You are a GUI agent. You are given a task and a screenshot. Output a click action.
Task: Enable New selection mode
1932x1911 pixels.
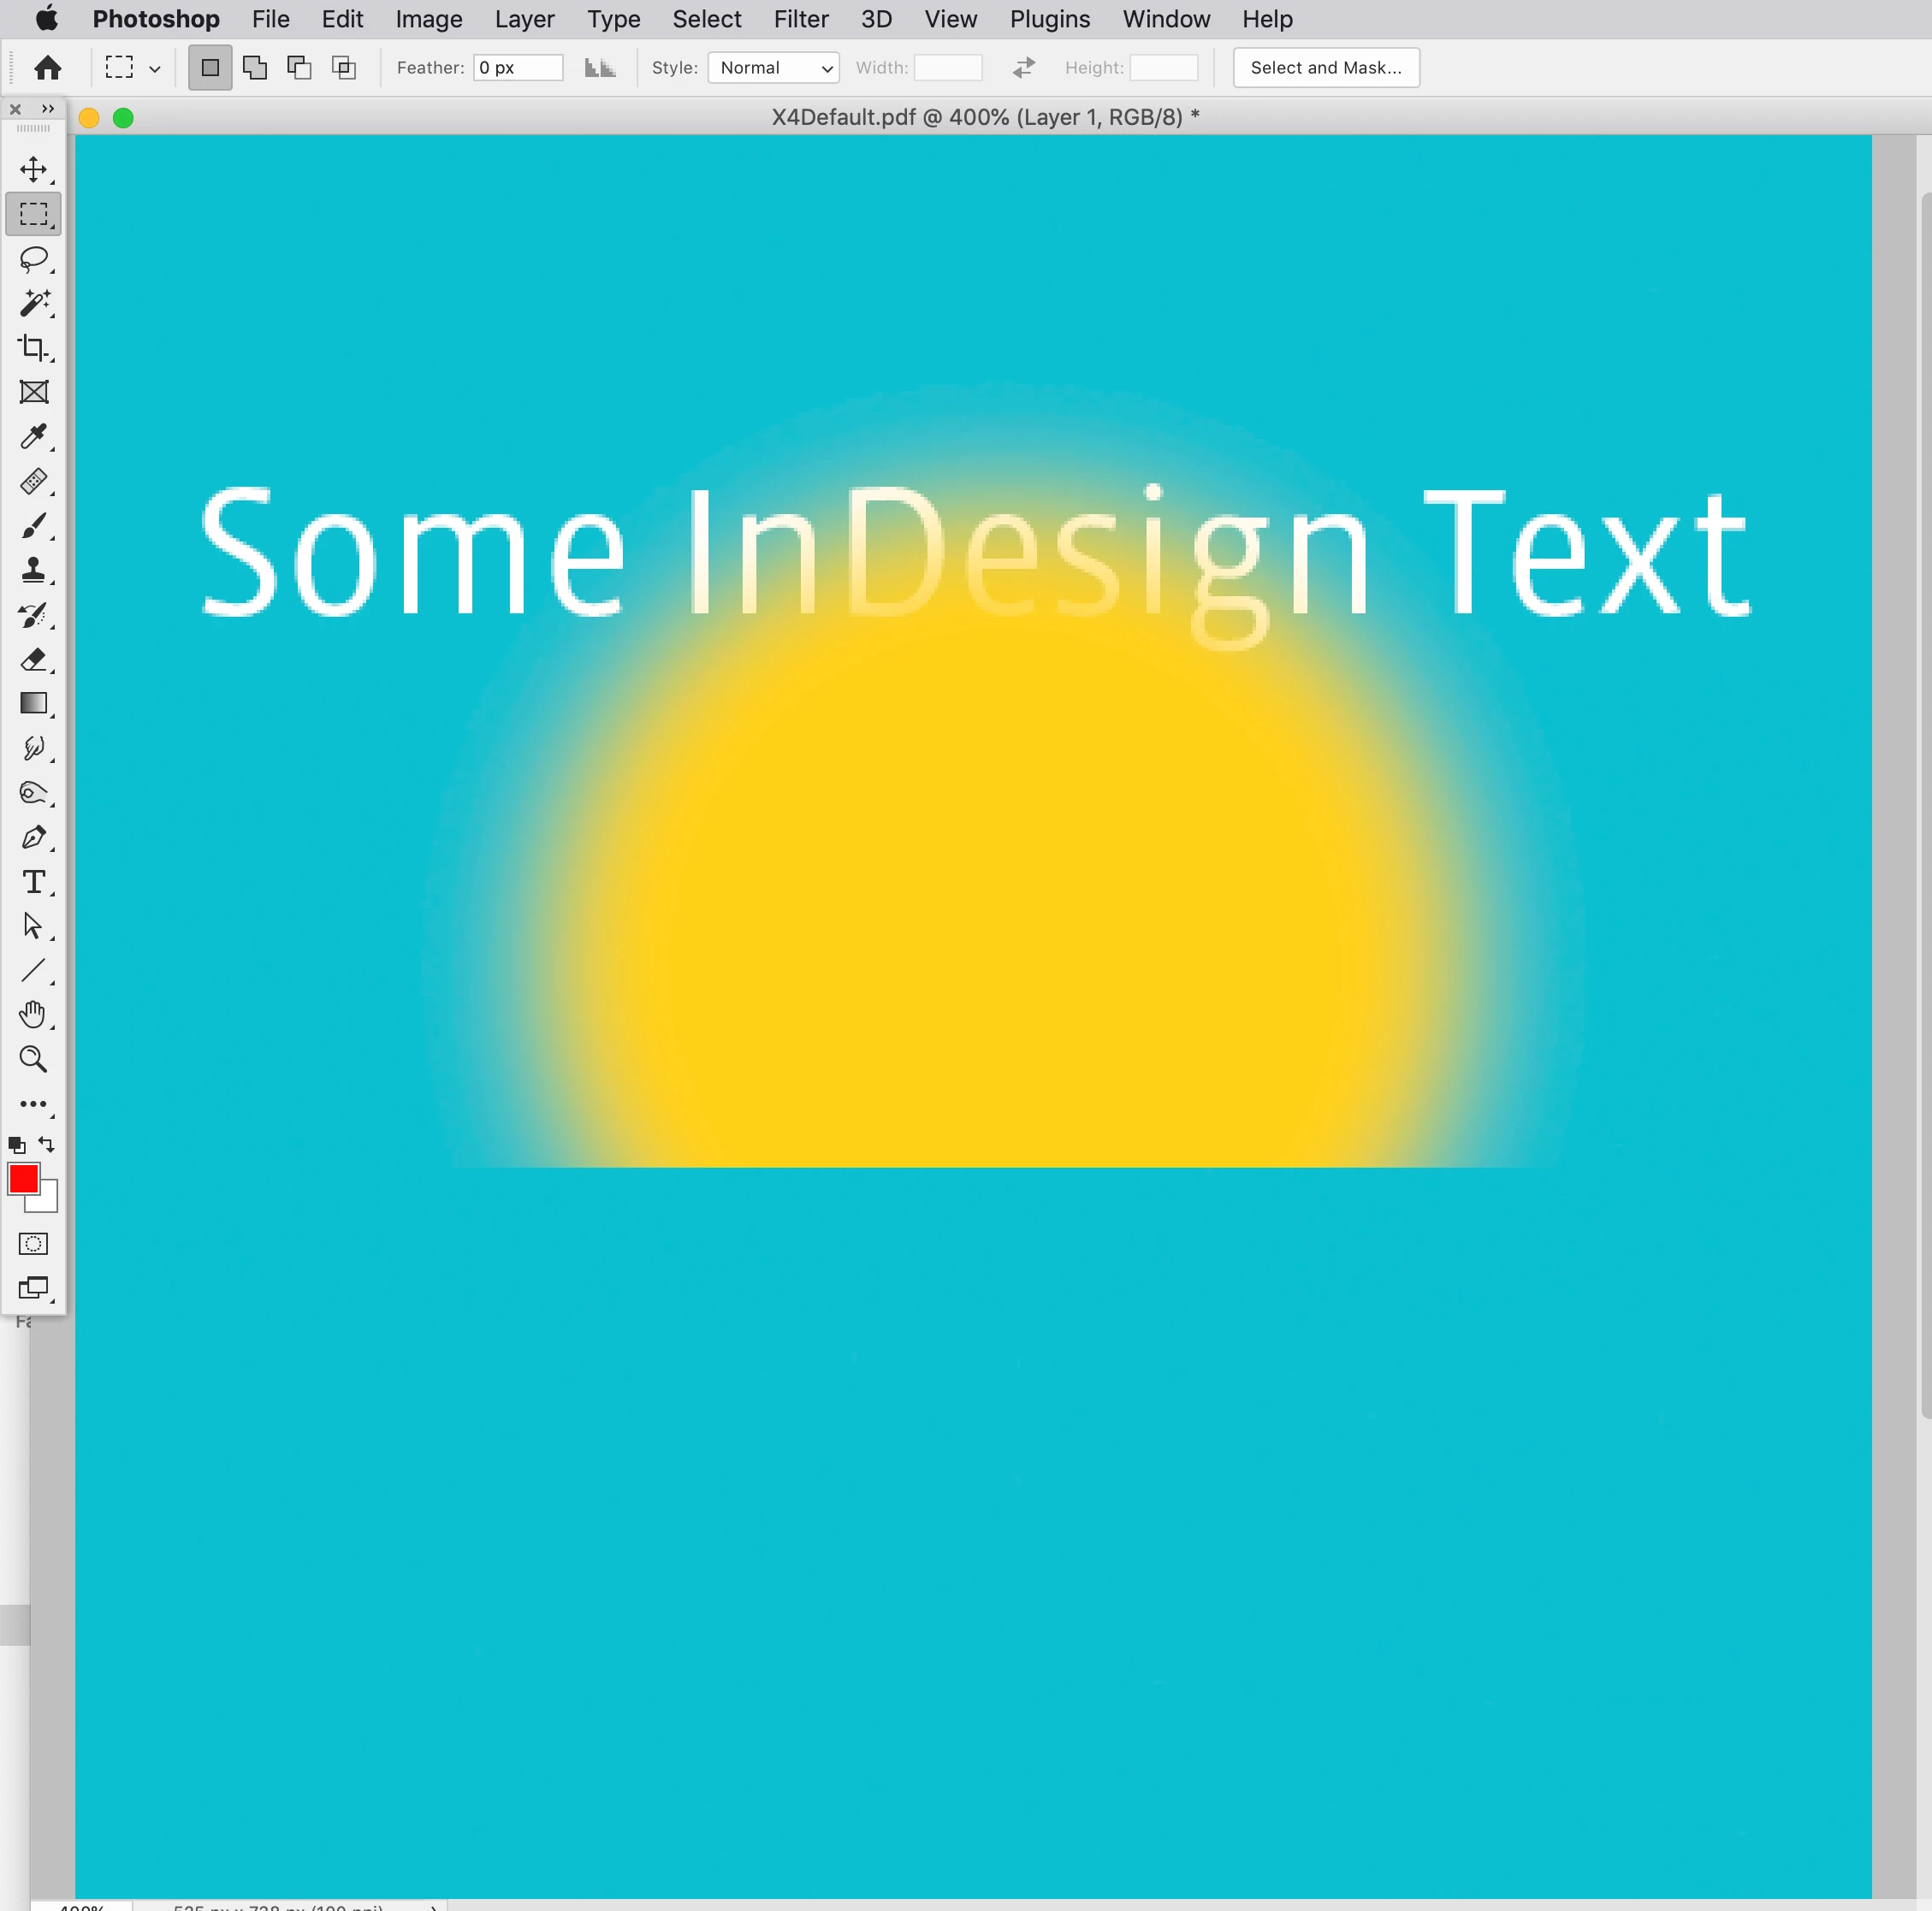(210, 68)
